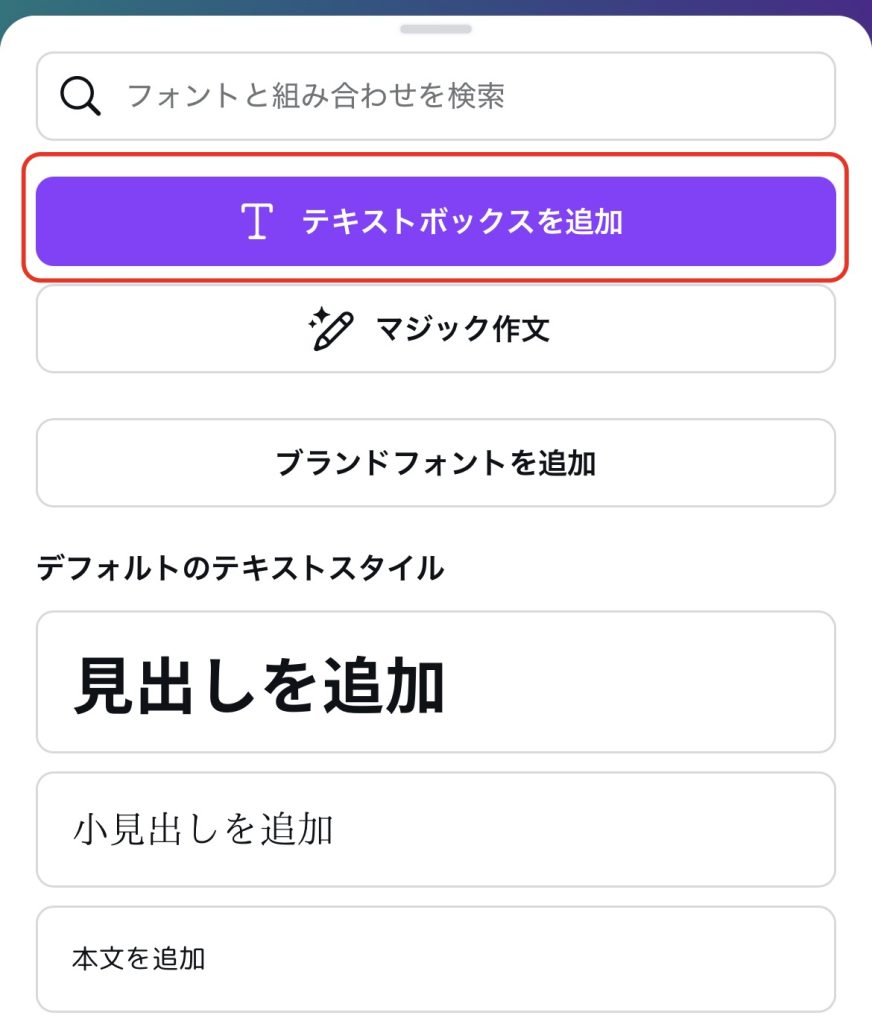This screenshot has width=872, height=1024.
Task: Select the large bold heading style card
Action: 436,682
